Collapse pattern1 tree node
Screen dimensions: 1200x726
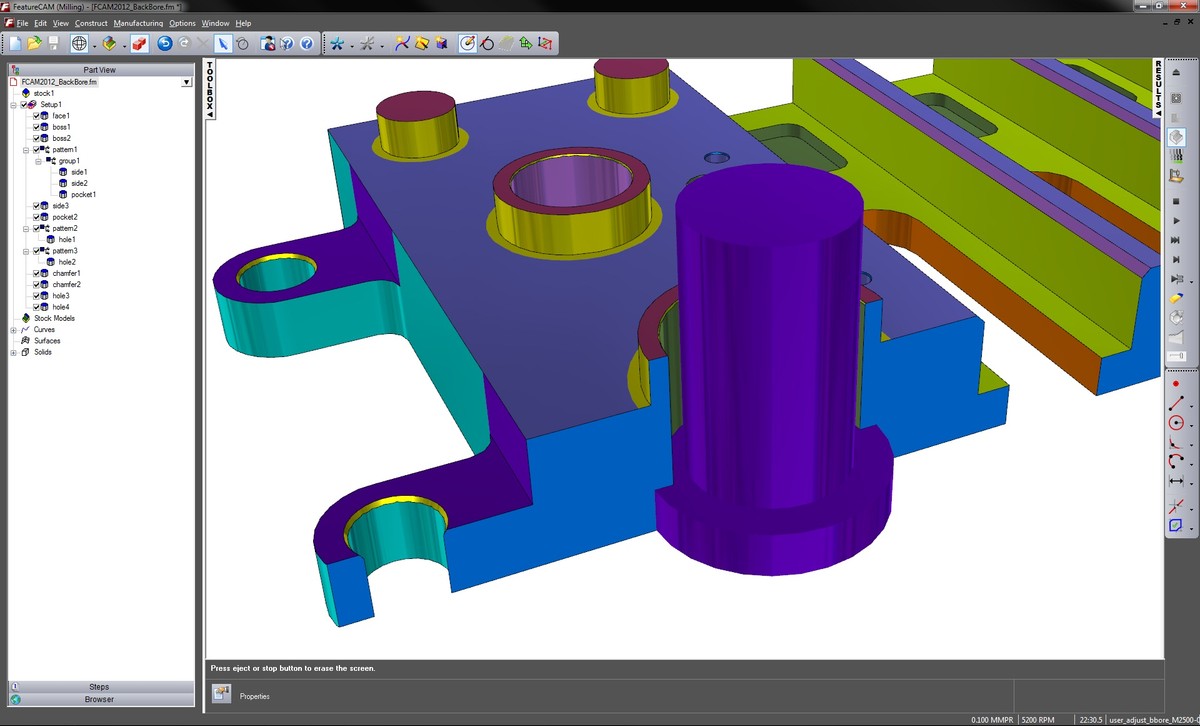[x=26, y=150]
